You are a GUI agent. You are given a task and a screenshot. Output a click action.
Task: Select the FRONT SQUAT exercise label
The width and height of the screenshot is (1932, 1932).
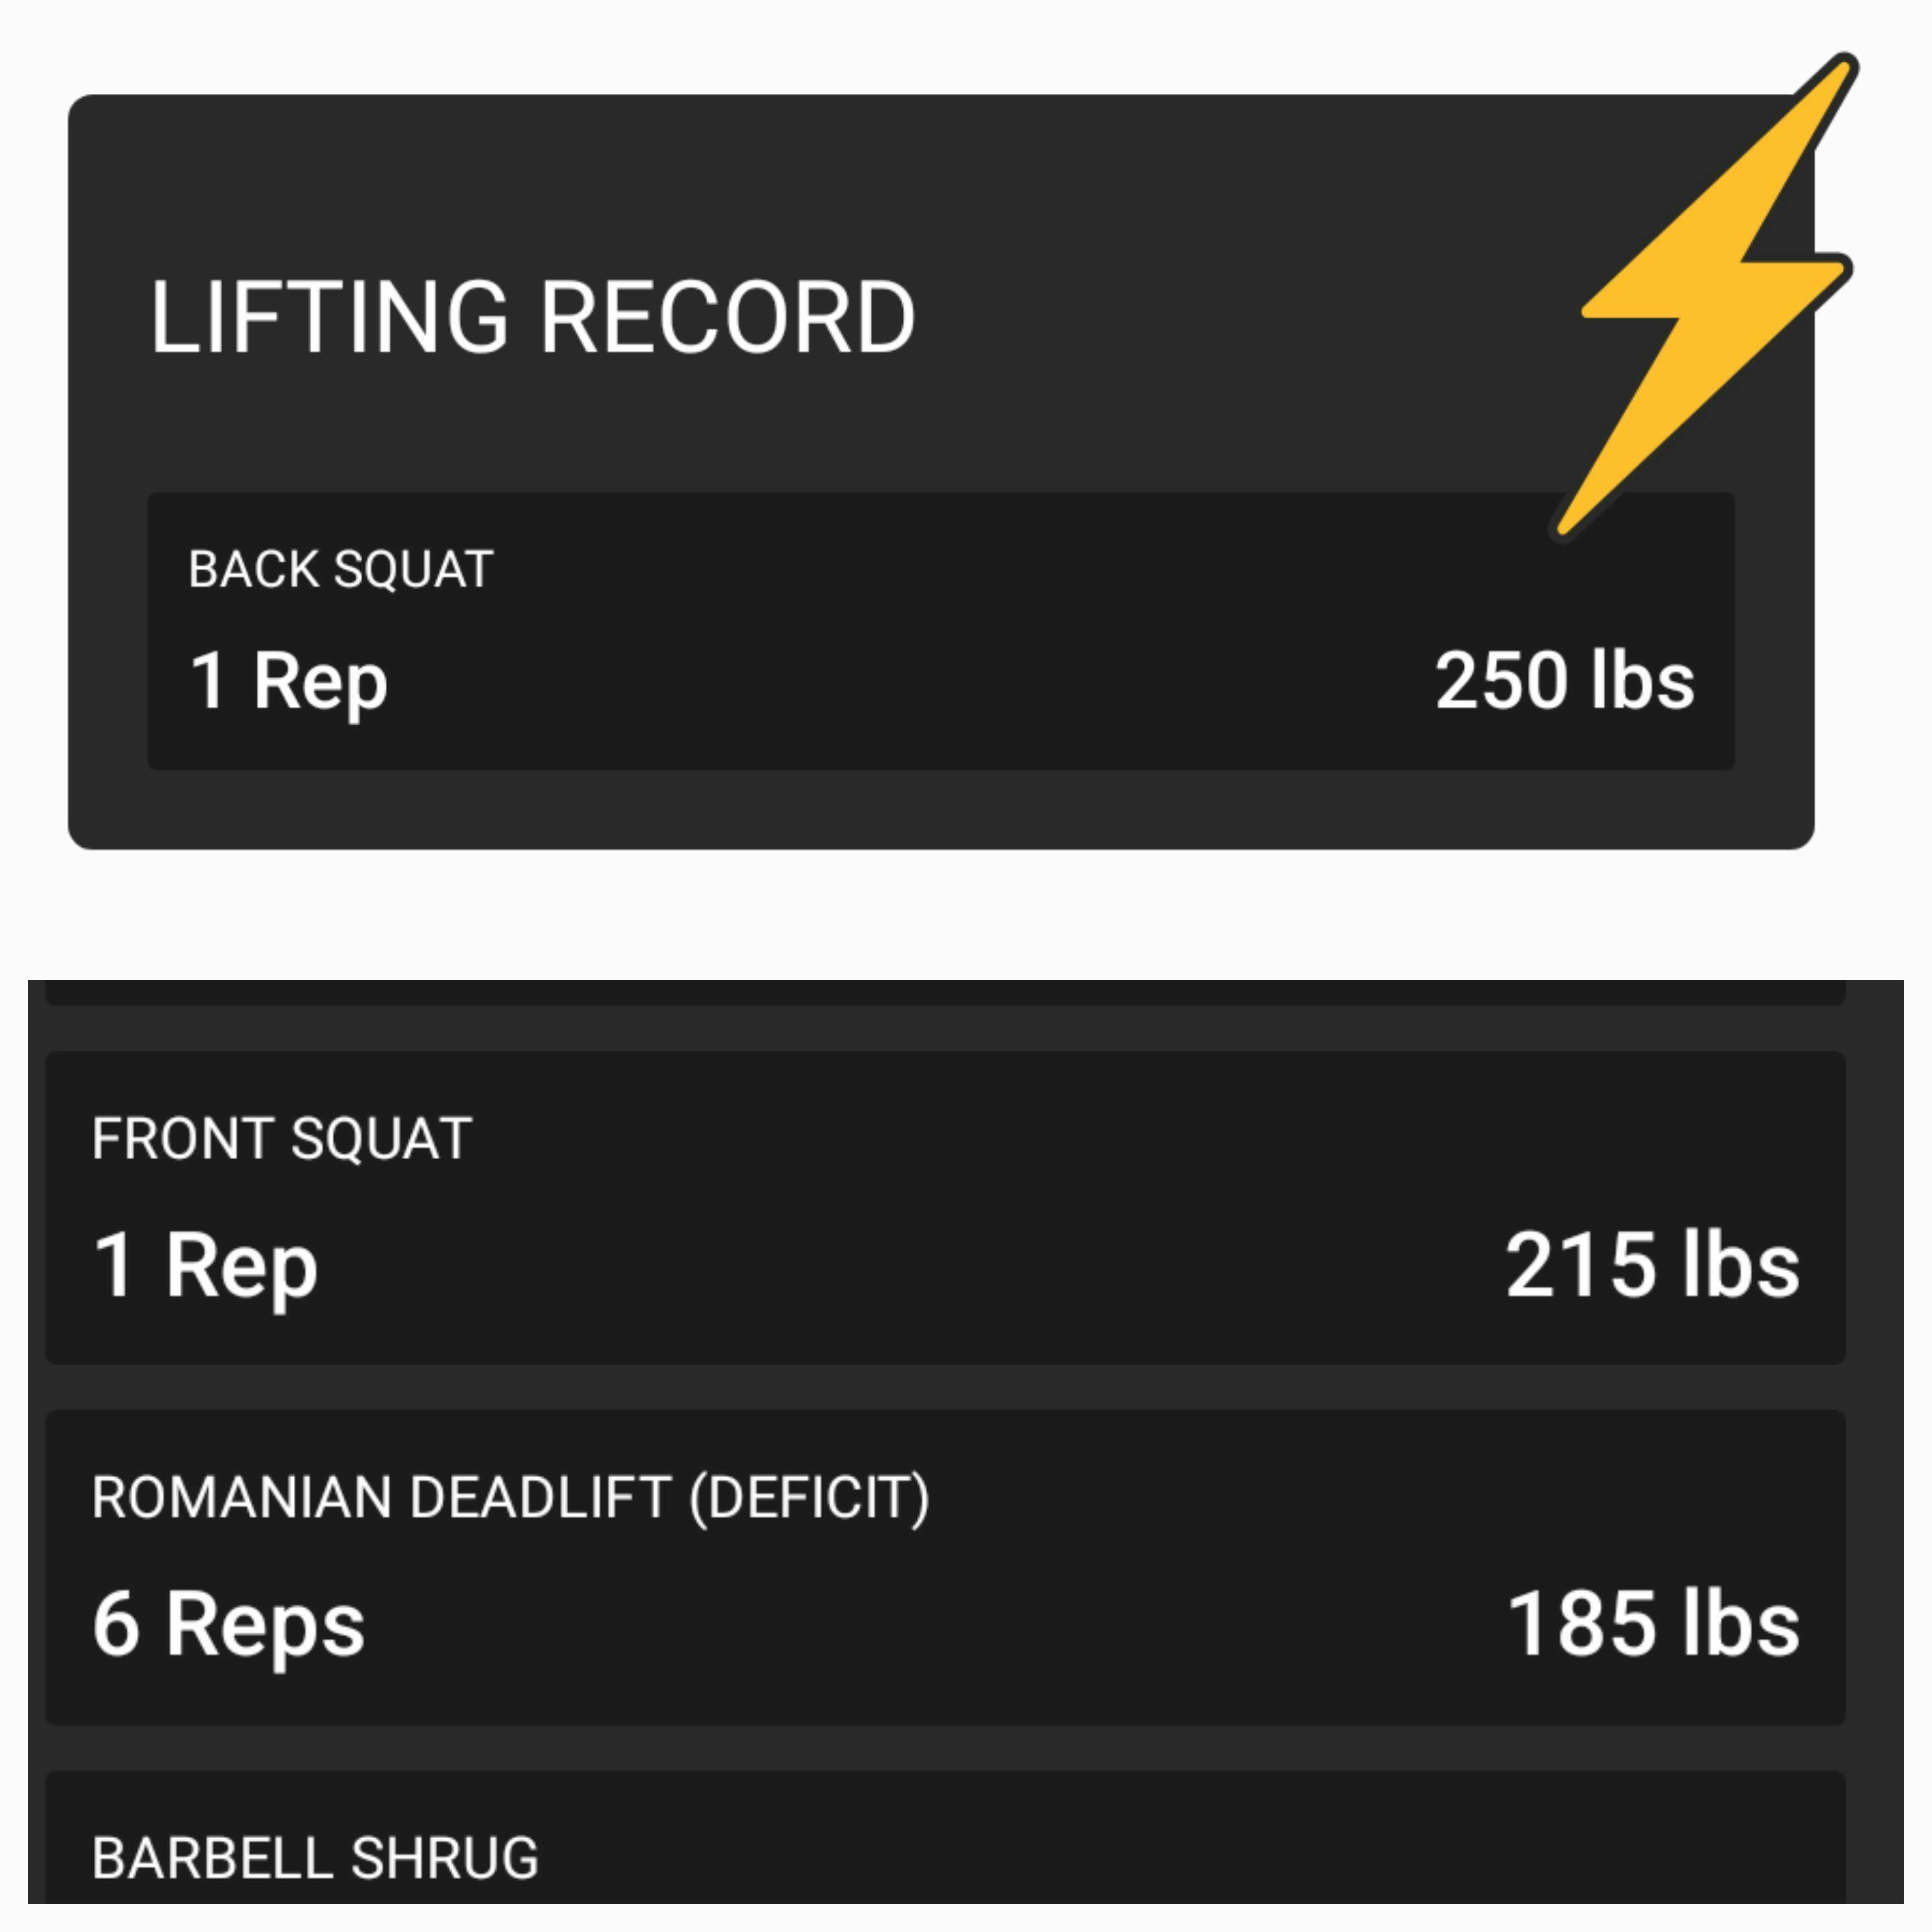(x=282, y=1138)
